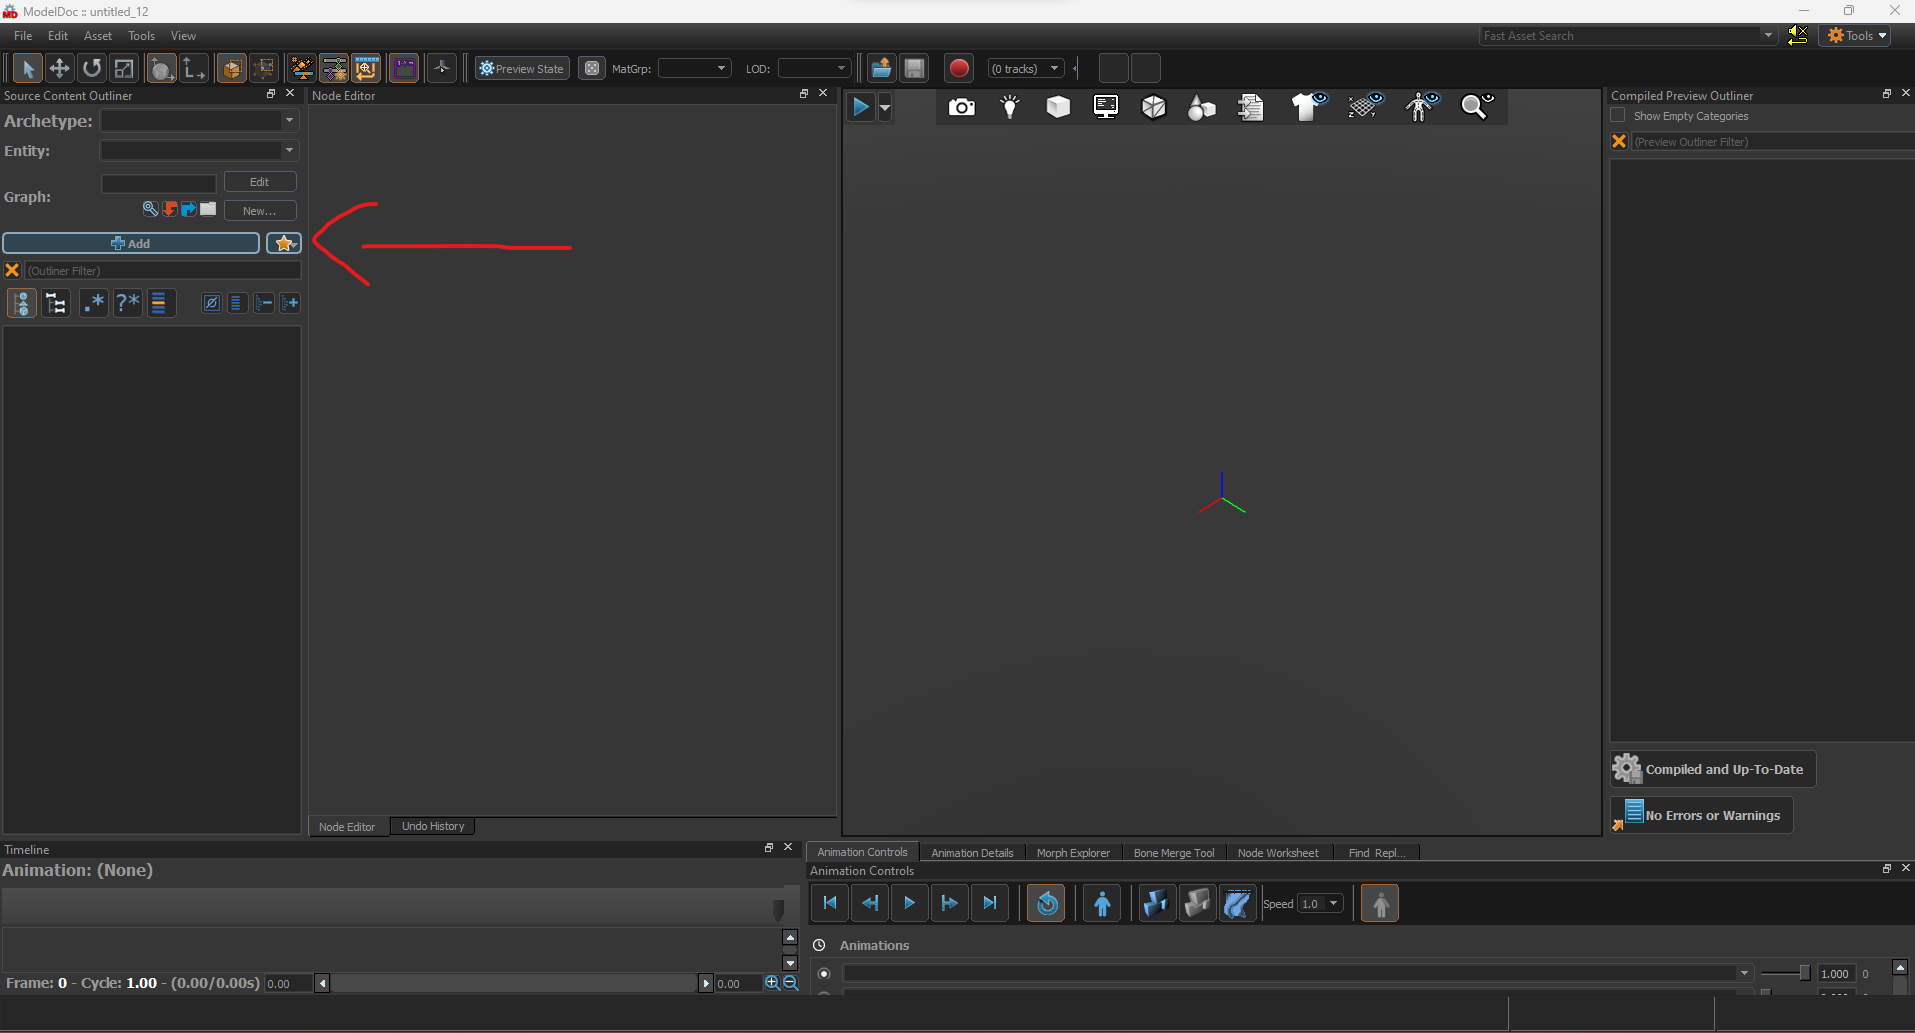Click the Fast Asset Search field
This screenshot has height=1033, width=1915.
(x=1628, y=35)
